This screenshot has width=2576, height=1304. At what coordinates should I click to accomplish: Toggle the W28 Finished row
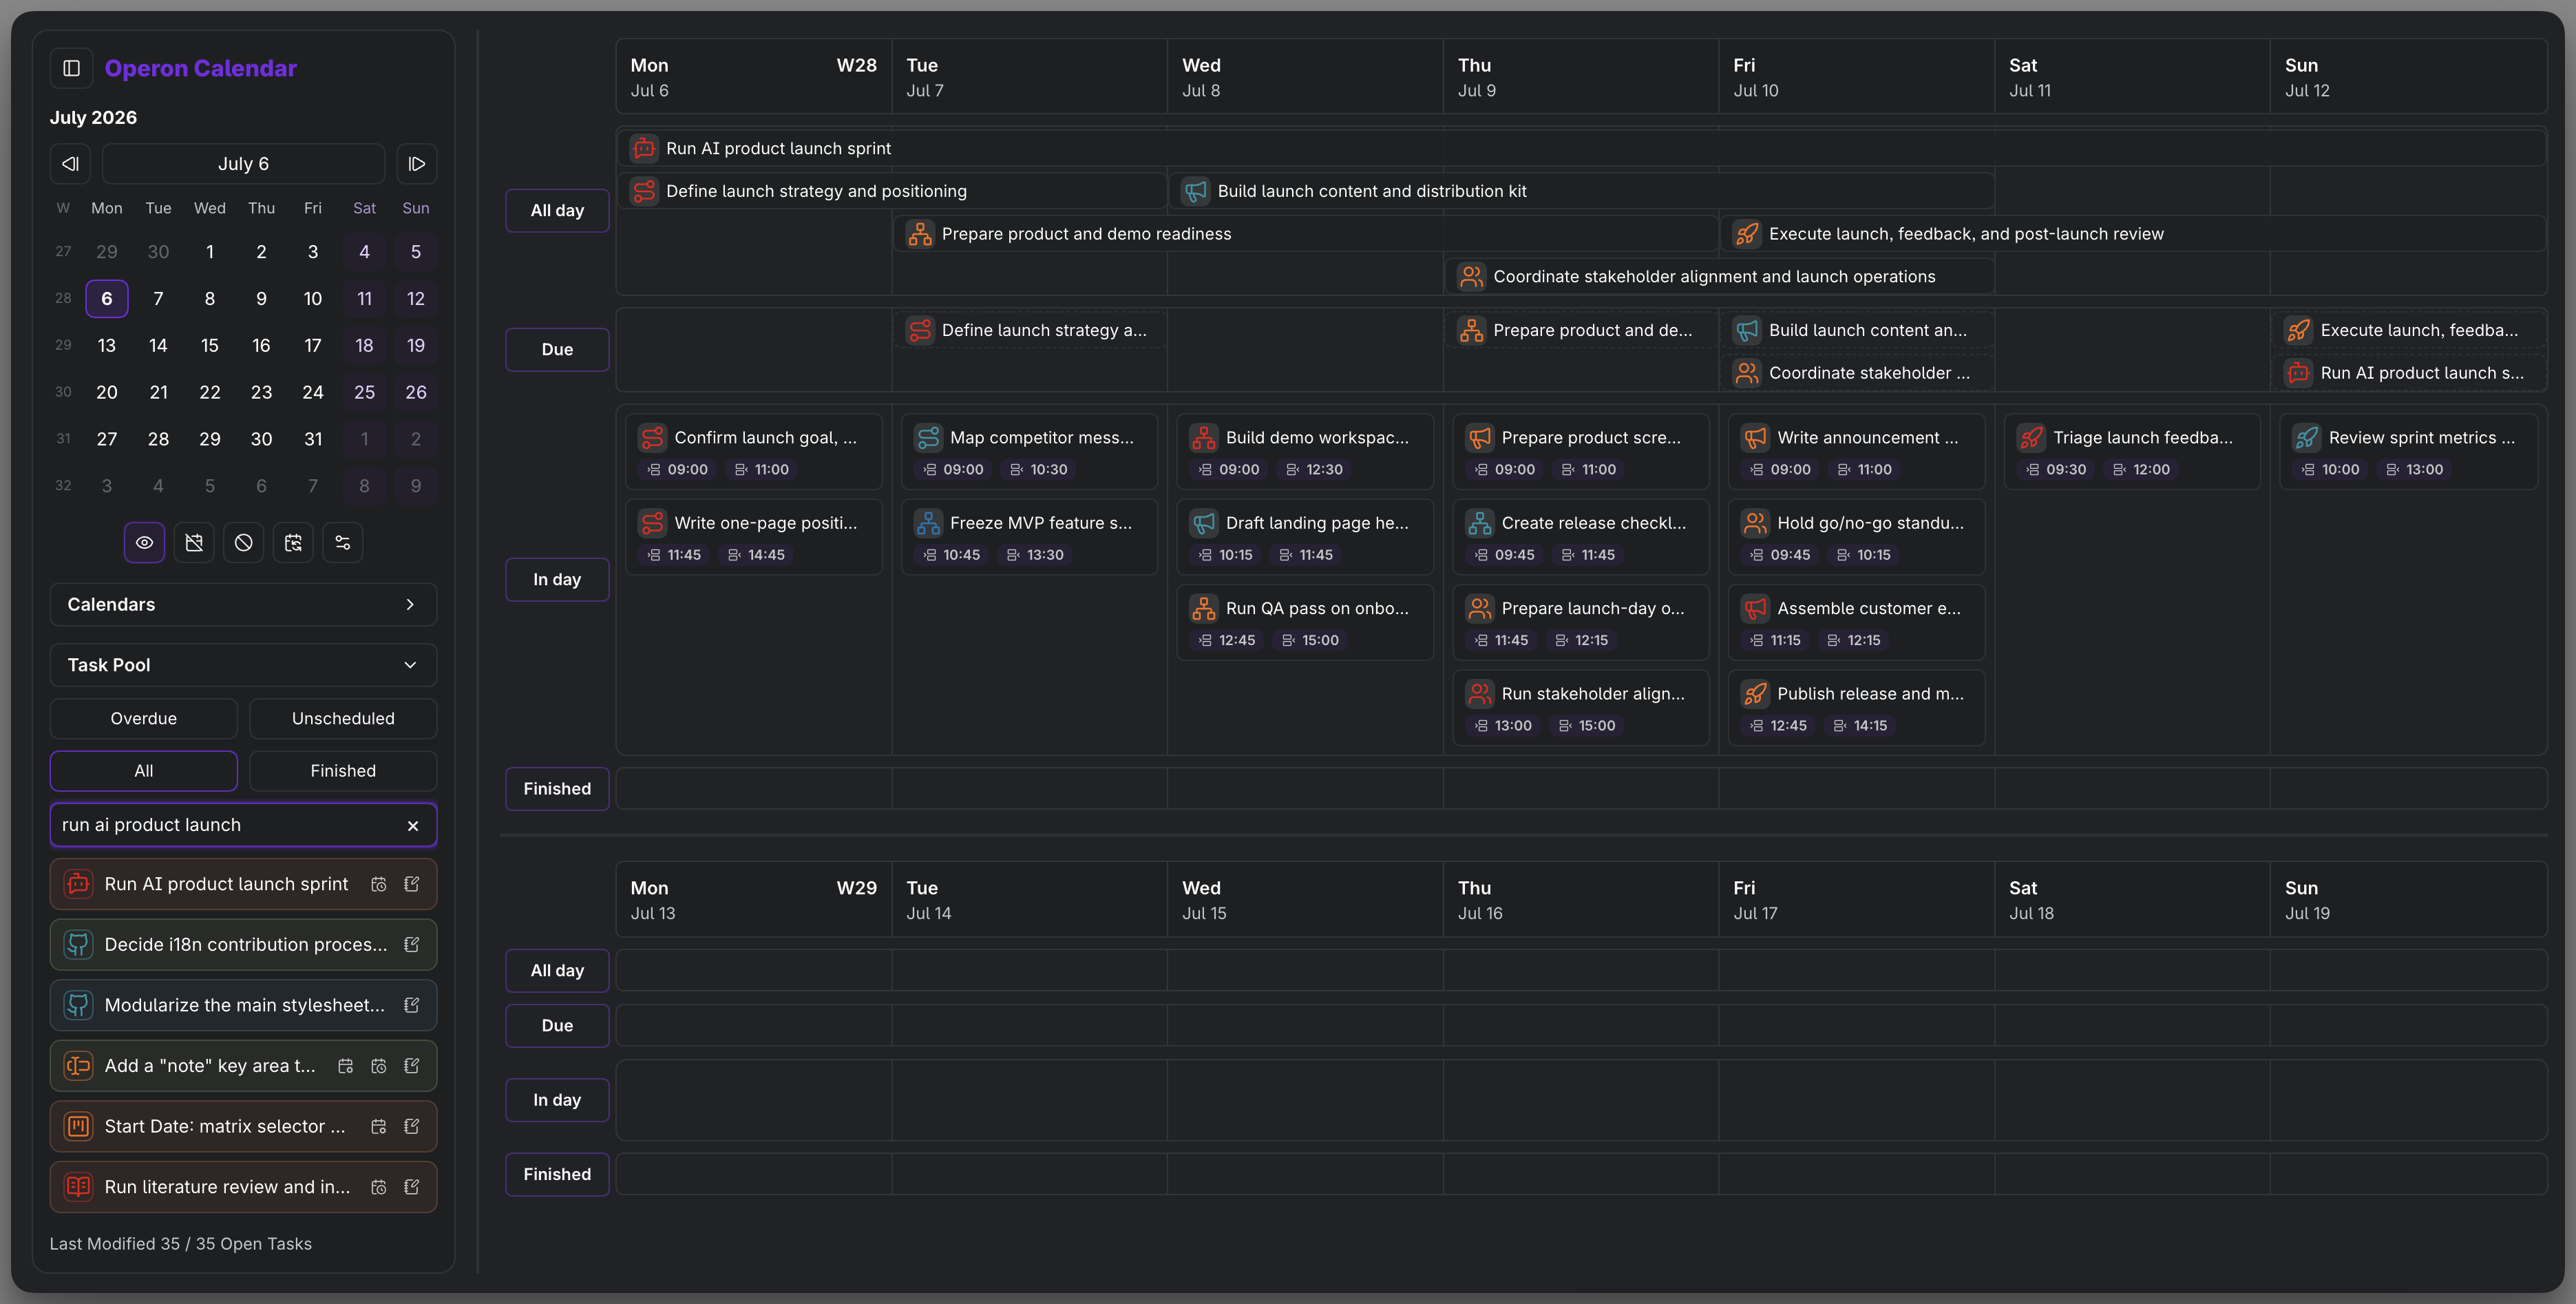click(x=557, y=789)
